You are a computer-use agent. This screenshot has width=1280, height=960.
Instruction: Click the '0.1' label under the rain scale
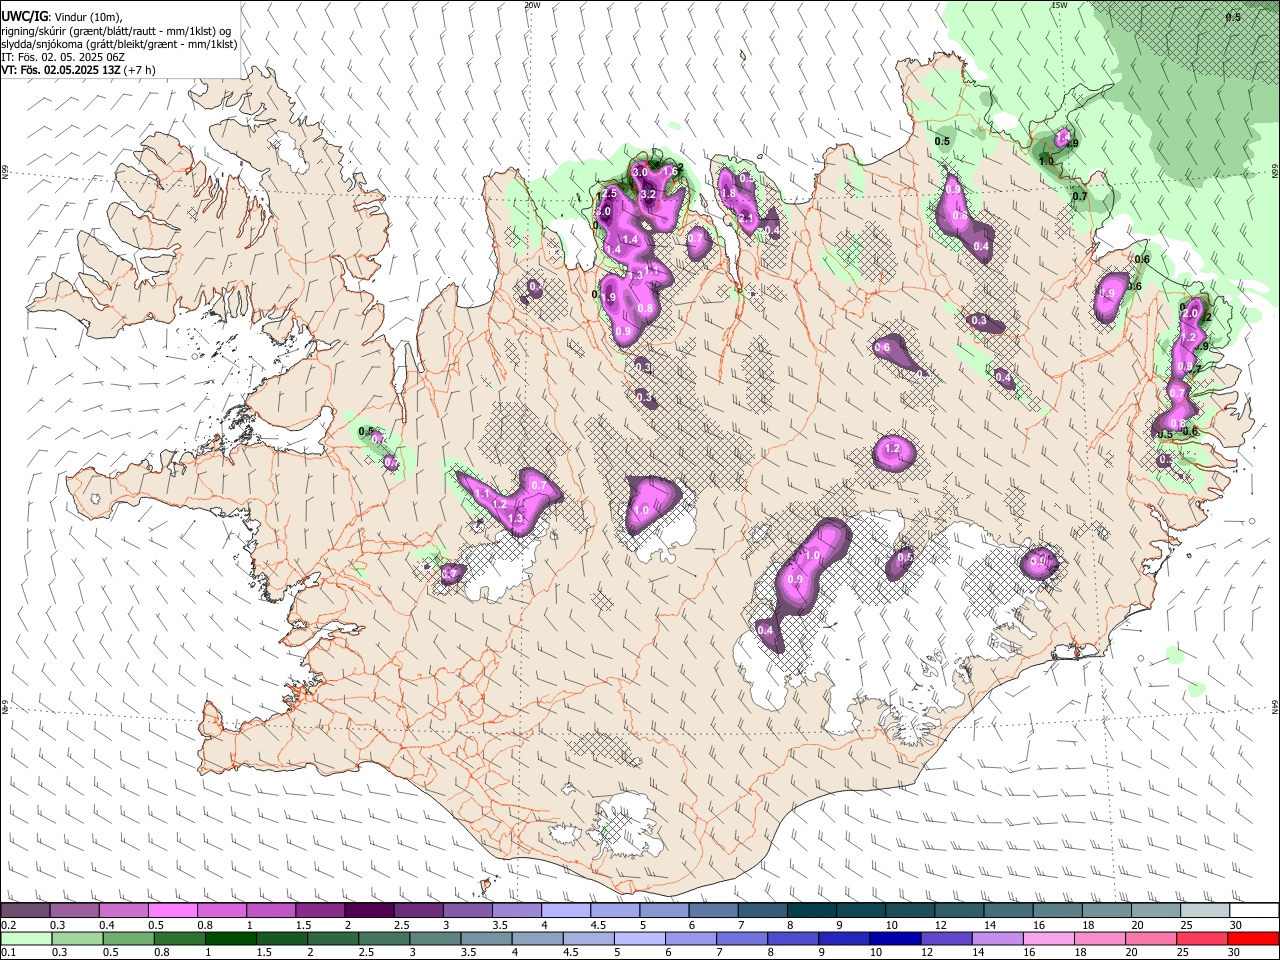tap(7, 953)
